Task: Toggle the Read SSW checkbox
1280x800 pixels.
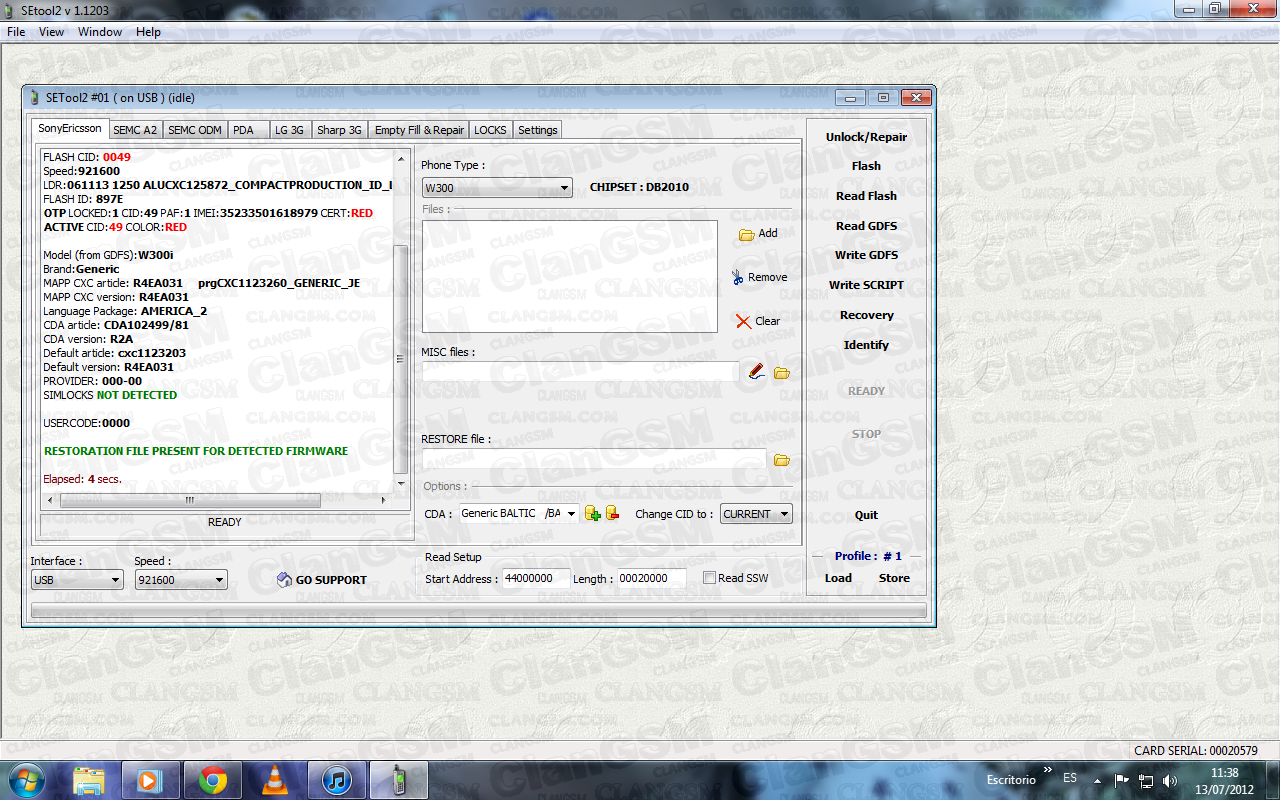Action: [709, 578]
